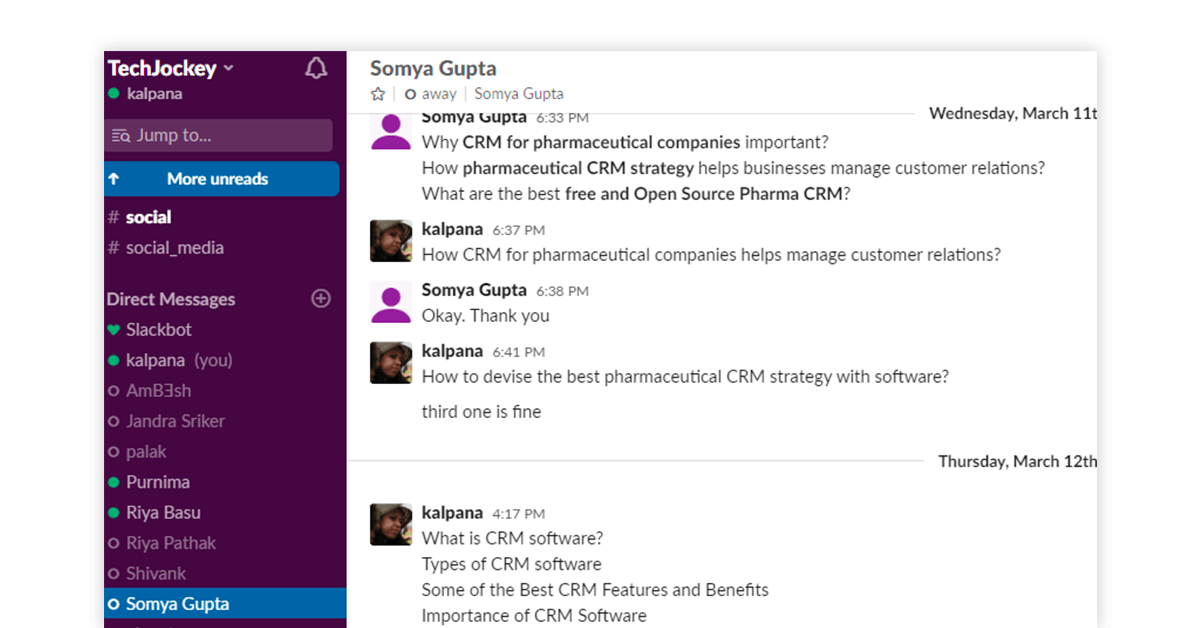1200x628 pixels.
Task: Click the 6:41 PM timestamp
Action: point(519,352)
